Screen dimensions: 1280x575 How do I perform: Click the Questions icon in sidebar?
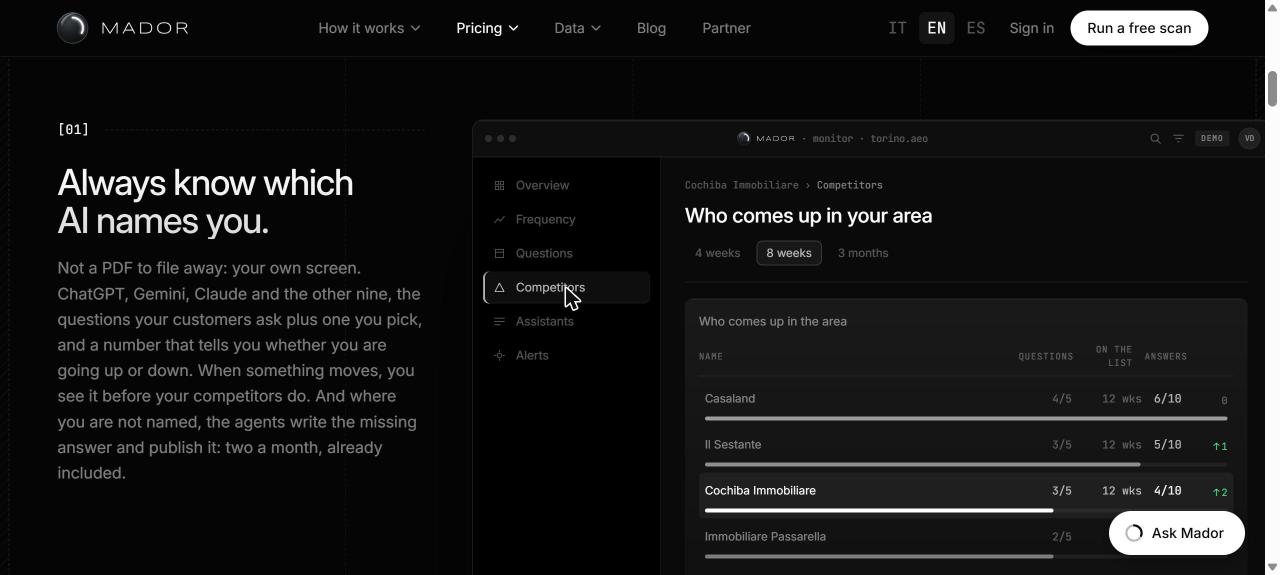[x=499, y=253]
